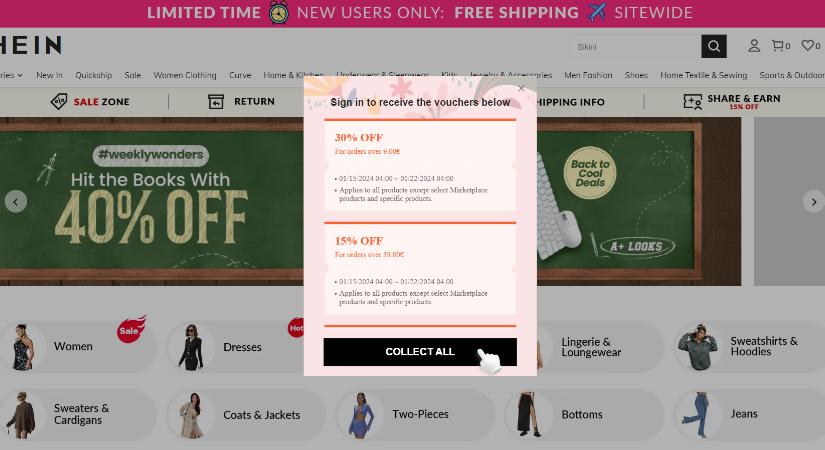Select the 30% OFF voucher
Image resolution: width=825 pixels, height=450 pixels.
[x=420, y=165]
